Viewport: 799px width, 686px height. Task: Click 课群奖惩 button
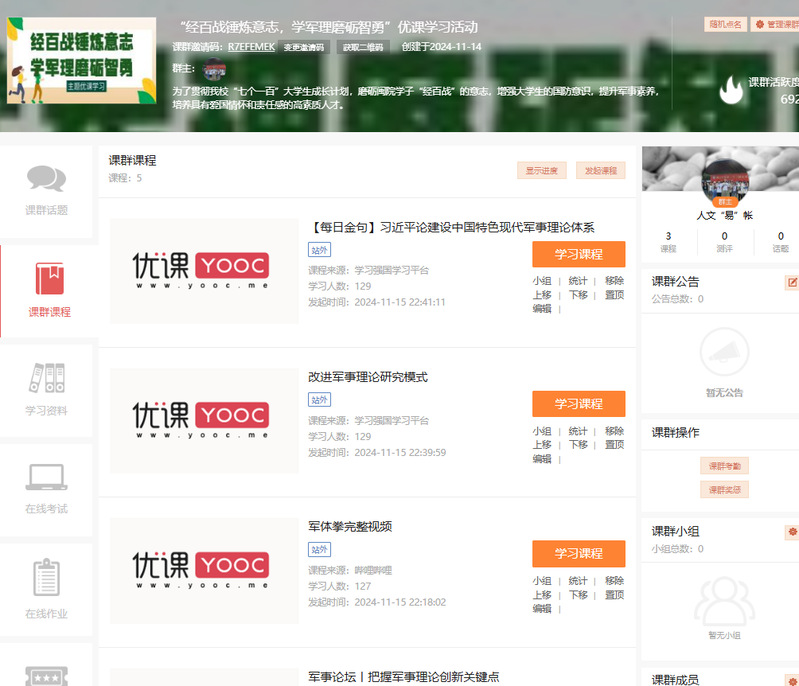pyautogui.click(x=725, y=490)
